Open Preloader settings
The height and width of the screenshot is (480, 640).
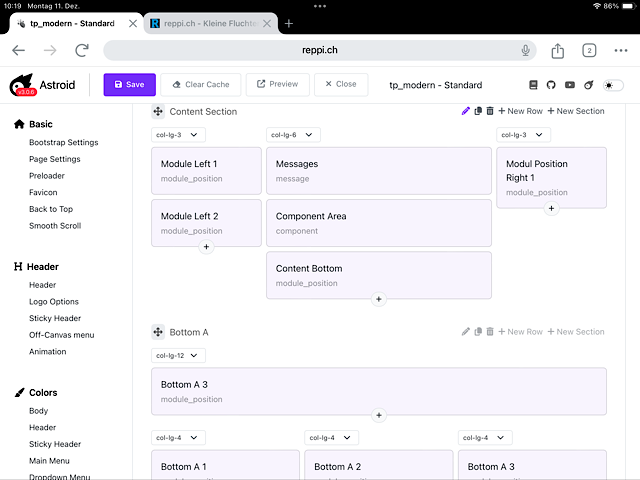[x=47, y=176]
